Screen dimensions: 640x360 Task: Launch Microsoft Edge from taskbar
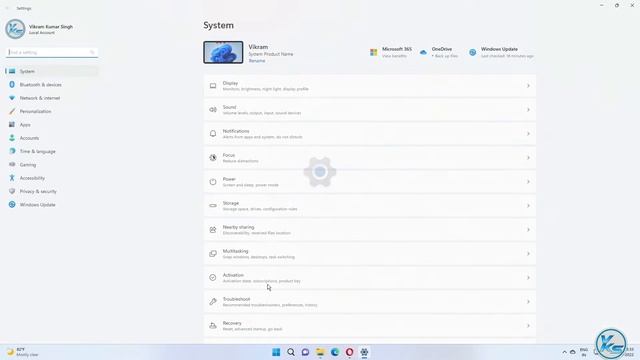tap(335, 352)
